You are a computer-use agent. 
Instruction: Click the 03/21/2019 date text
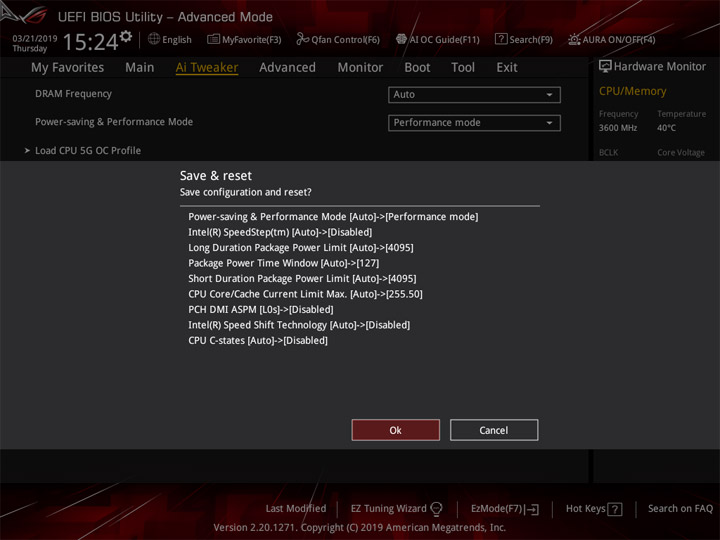pyautogui.click(x=34, y=39)
